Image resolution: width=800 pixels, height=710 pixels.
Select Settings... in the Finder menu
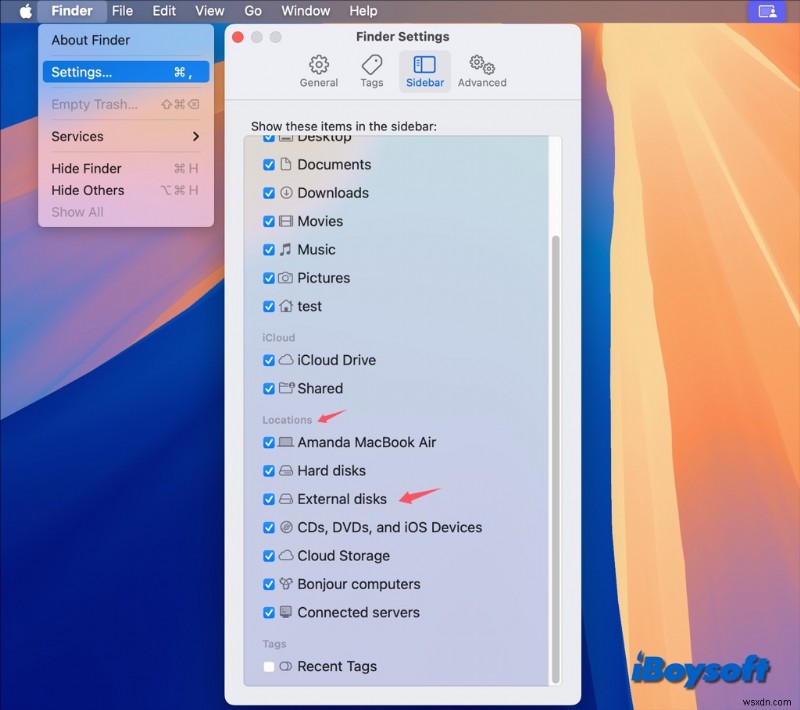pos(126,72)
